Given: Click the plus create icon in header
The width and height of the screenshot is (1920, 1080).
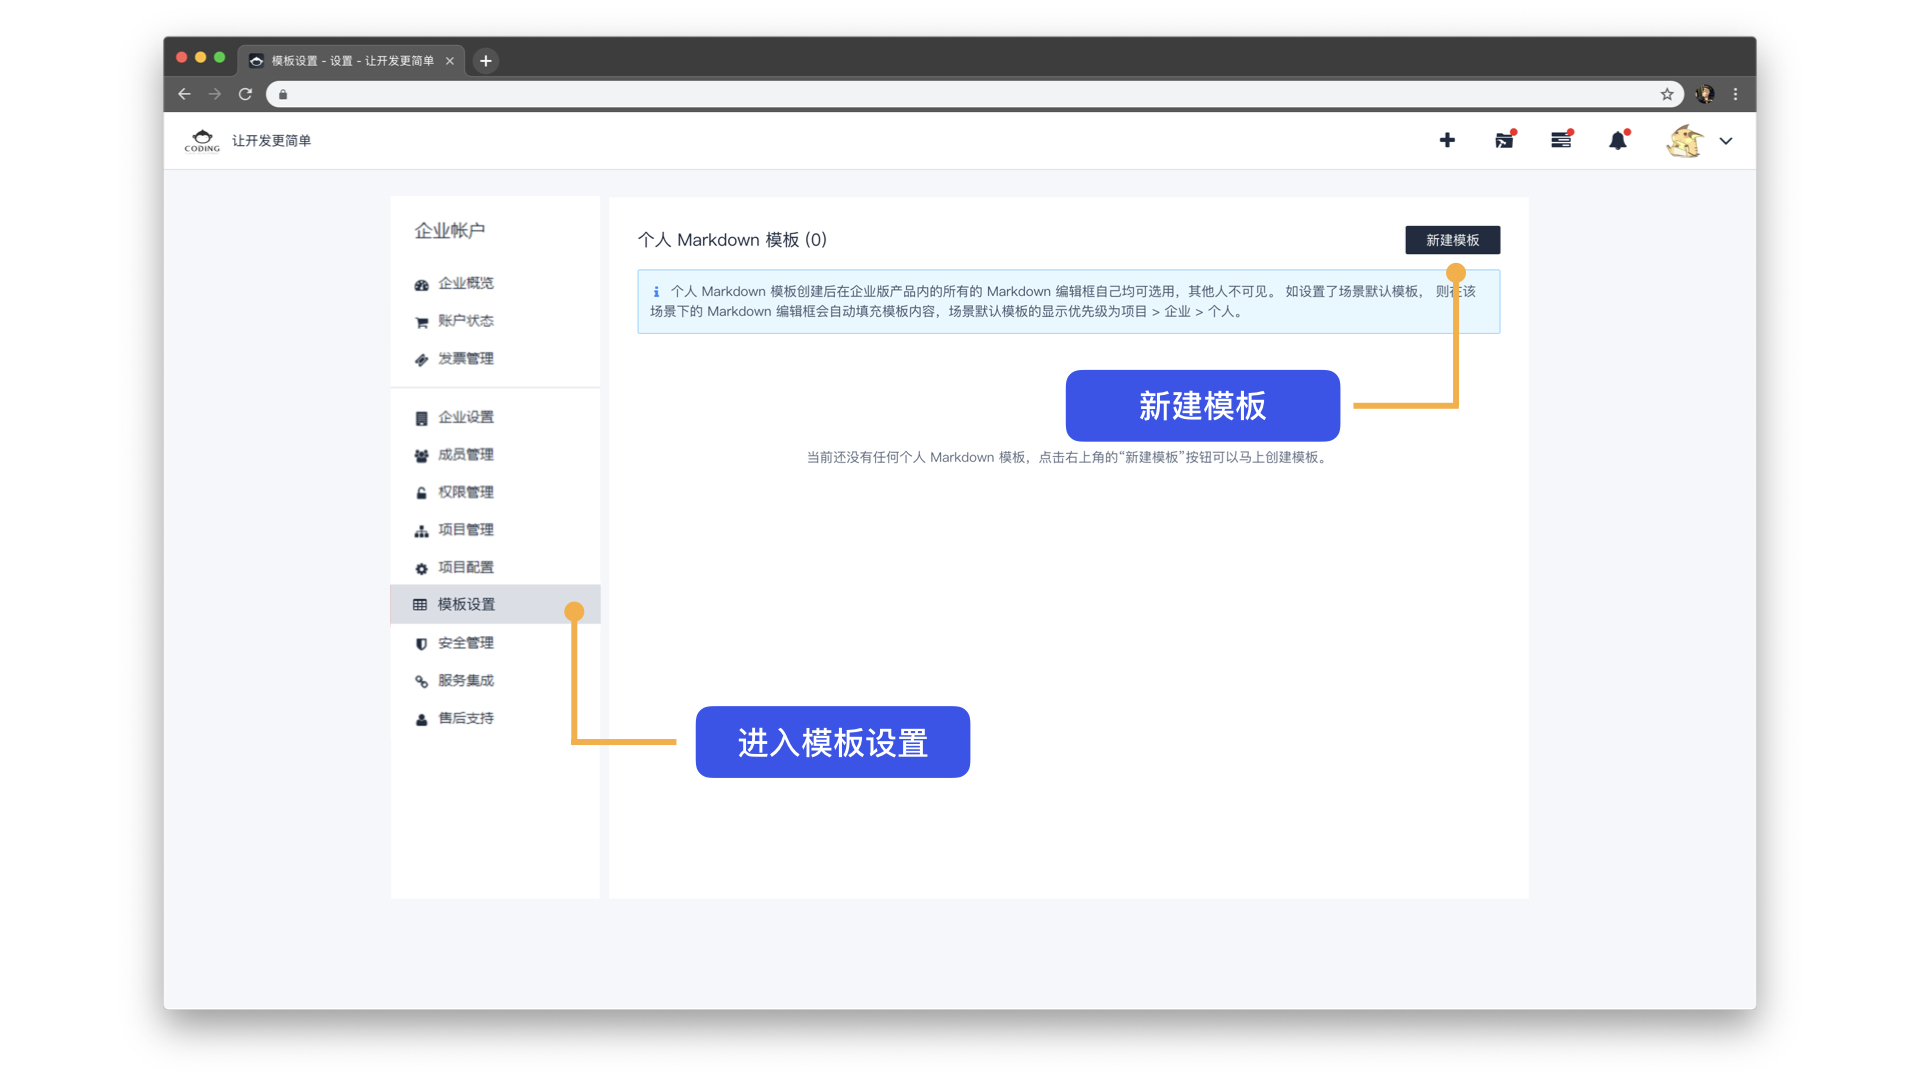Looking at the screenshot, I should 1447,140.
